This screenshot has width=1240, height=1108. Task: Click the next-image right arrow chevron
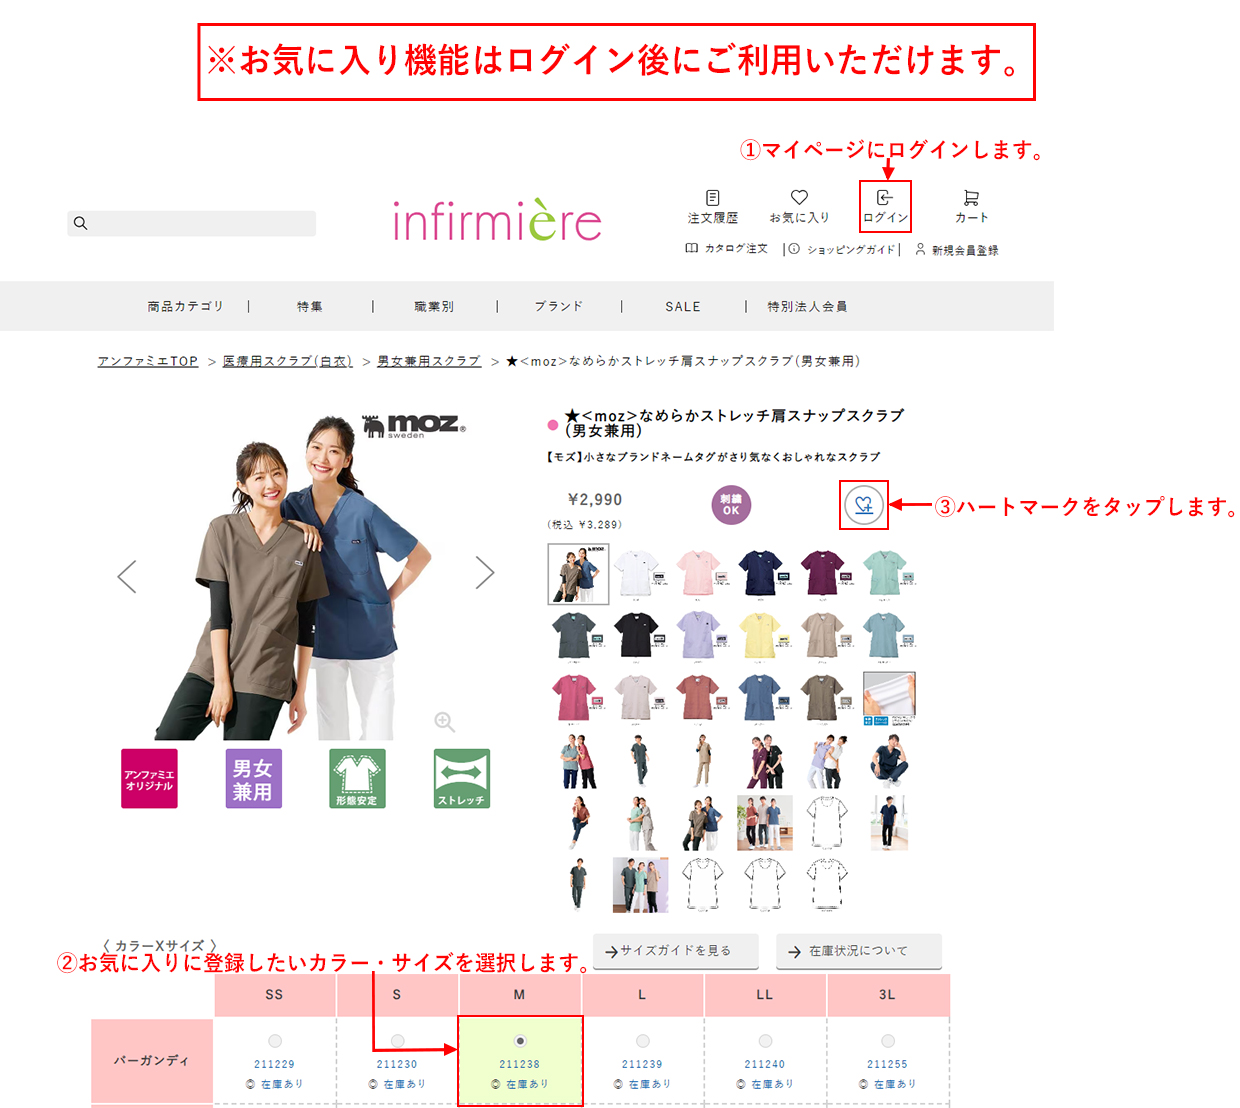point(485,572)
